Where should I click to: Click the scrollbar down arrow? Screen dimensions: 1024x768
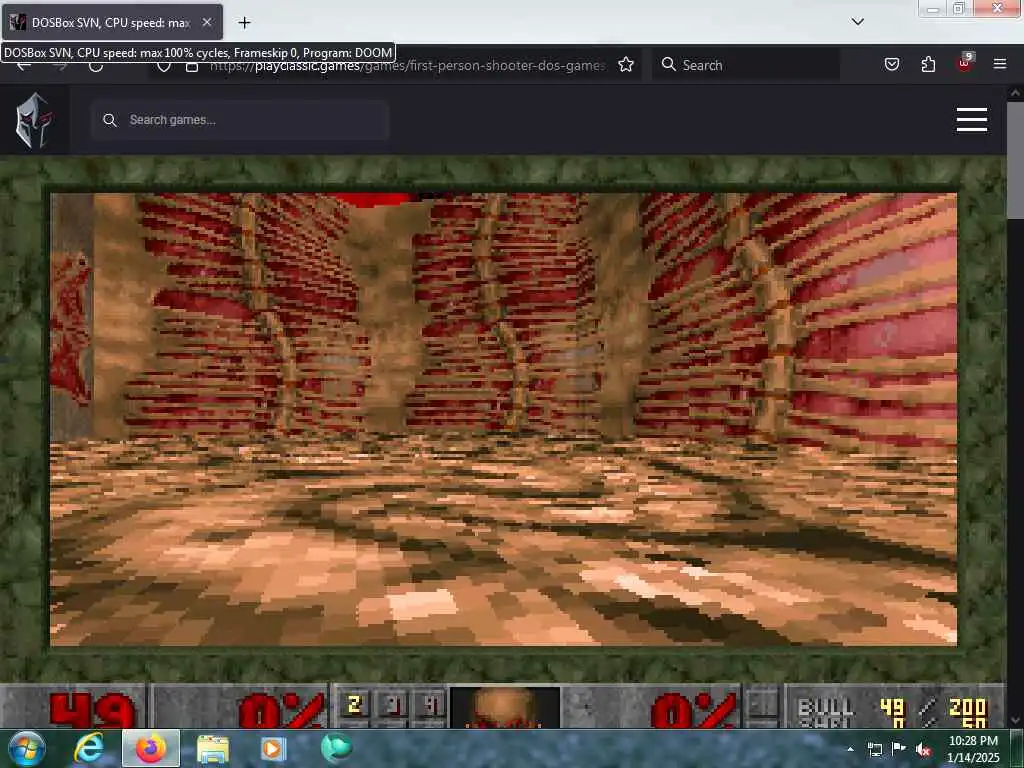click(x=1015, y=720)
